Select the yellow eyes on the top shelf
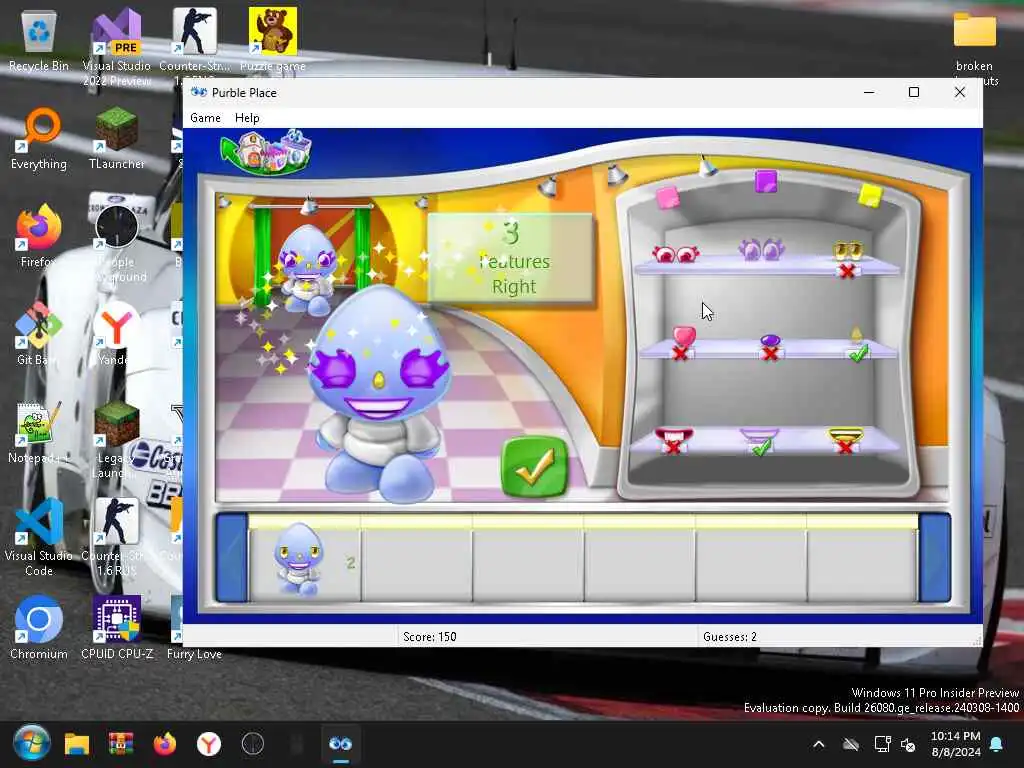The image size is (1024, 768). (848, 251)
